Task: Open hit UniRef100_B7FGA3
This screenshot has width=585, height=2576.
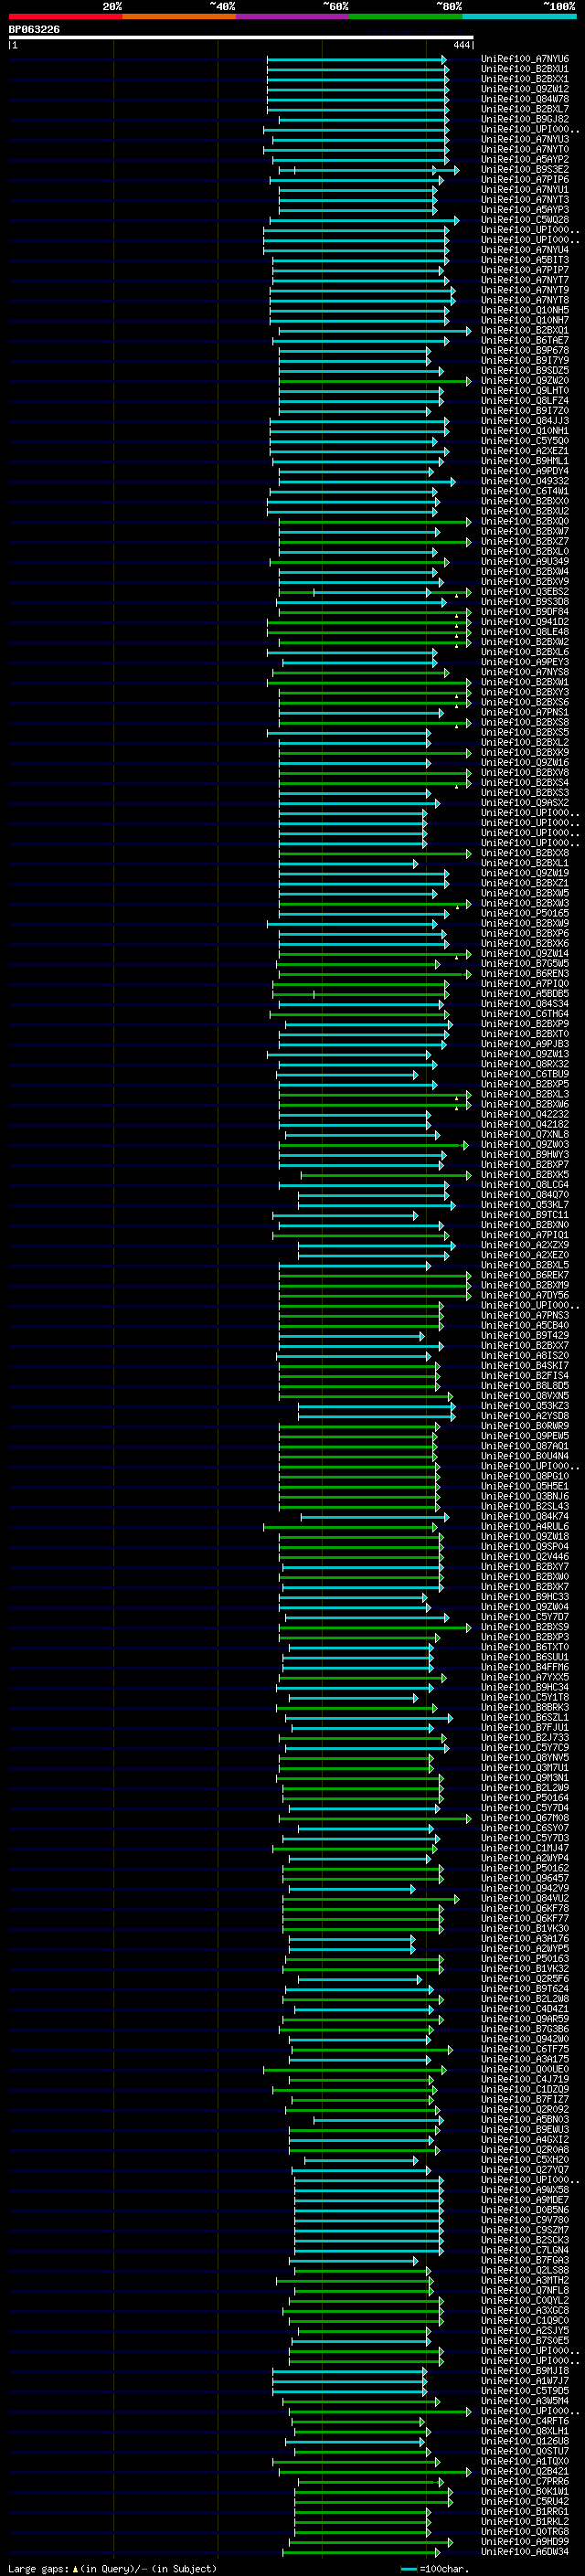Action: tap(524, 2260)
